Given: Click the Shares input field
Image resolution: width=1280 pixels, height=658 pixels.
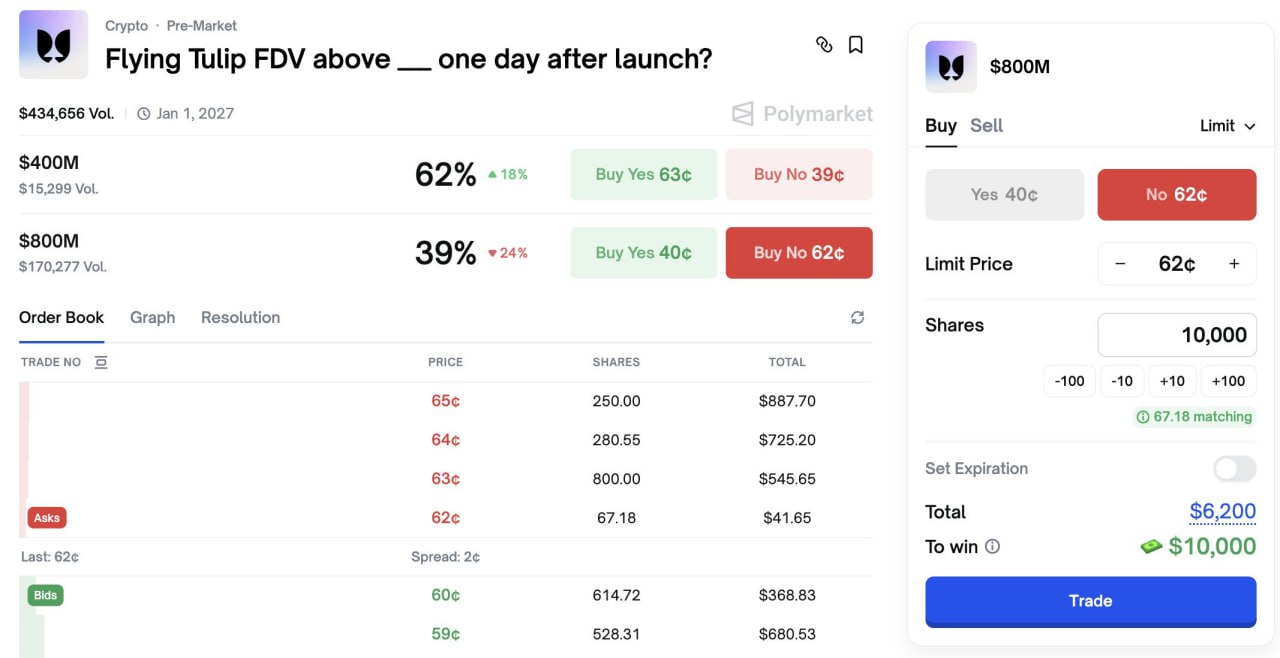Looking at the screenshot, I should (1177, 335).
